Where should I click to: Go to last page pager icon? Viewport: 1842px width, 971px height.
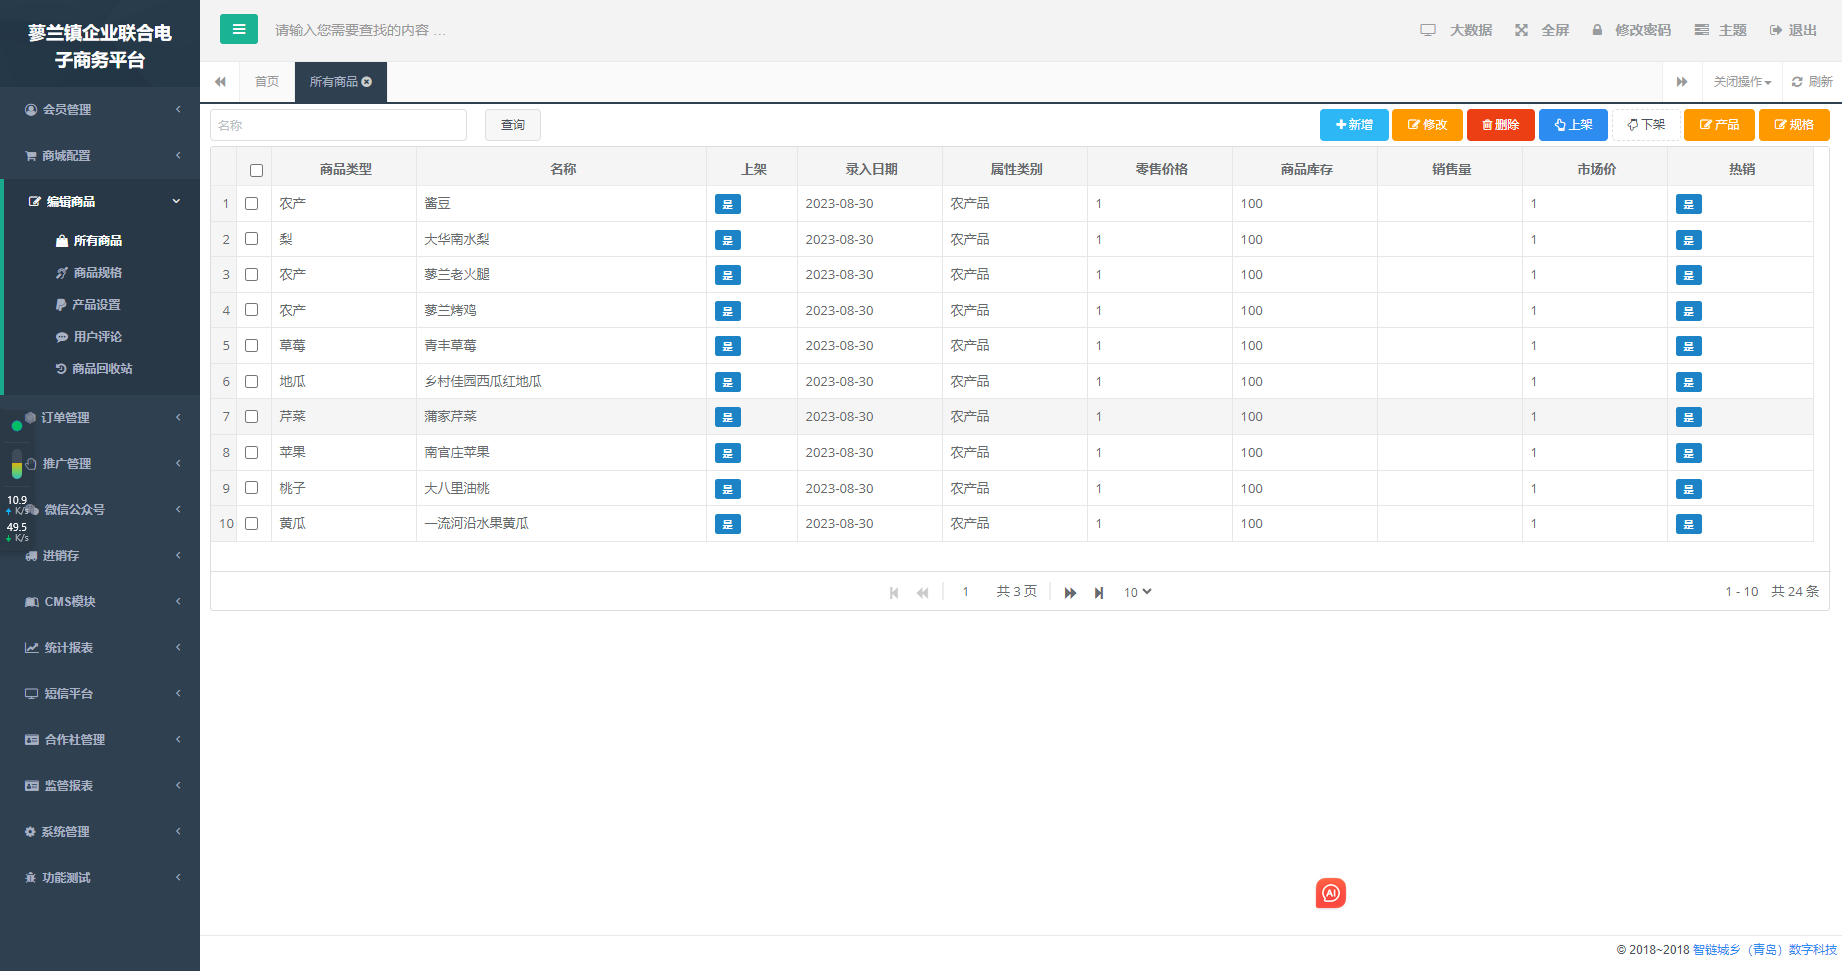(1099, 593)
